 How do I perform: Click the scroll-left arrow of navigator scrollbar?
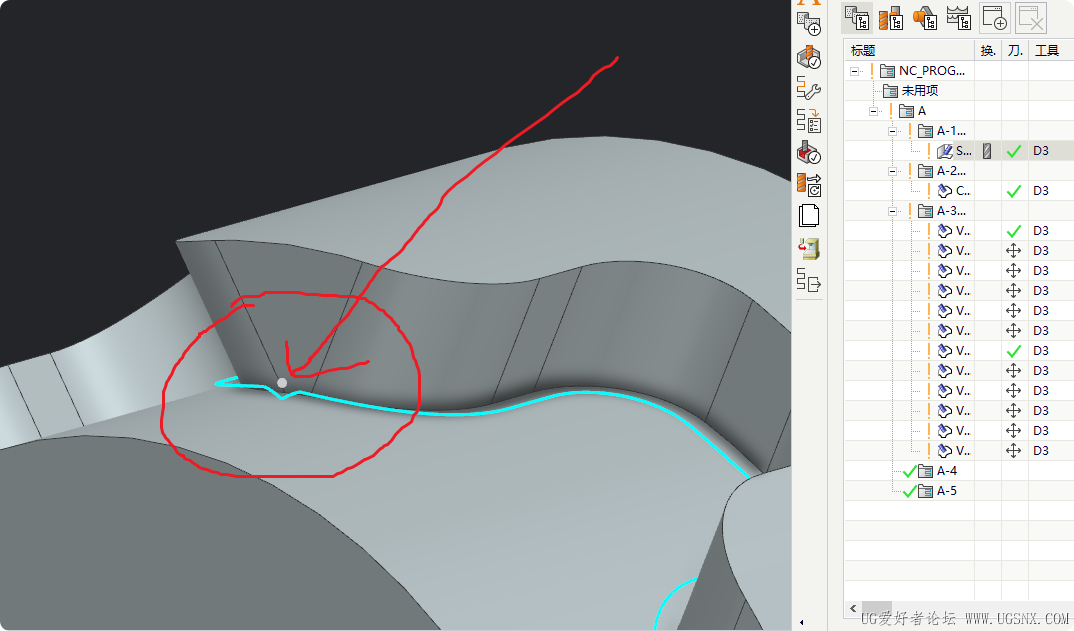[x=853, y=608]
